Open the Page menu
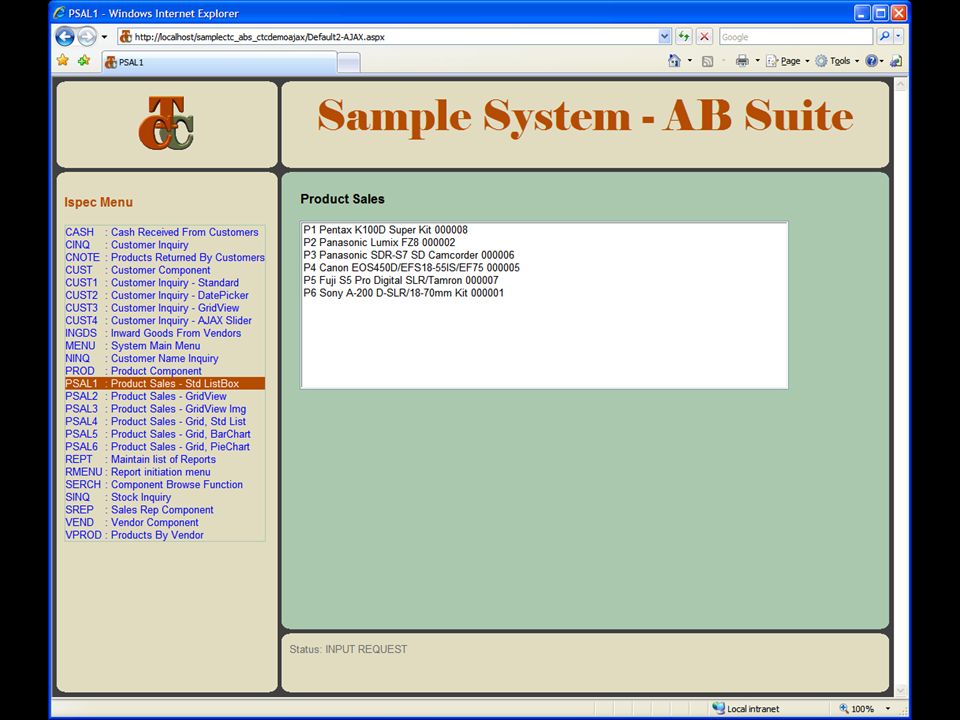960x720 pixels. point(787,61)
